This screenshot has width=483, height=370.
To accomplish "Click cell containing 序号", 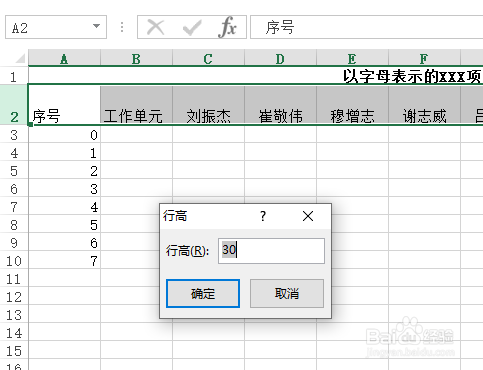I will [x=64, y=105].
